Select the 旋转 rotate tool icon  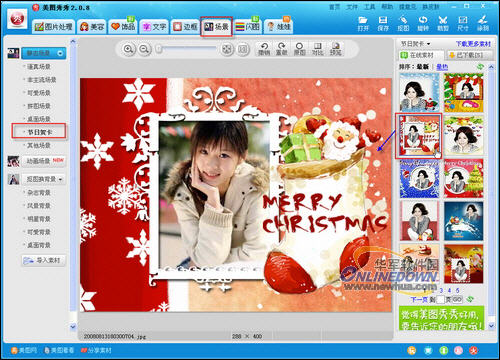tap(423, 24)
